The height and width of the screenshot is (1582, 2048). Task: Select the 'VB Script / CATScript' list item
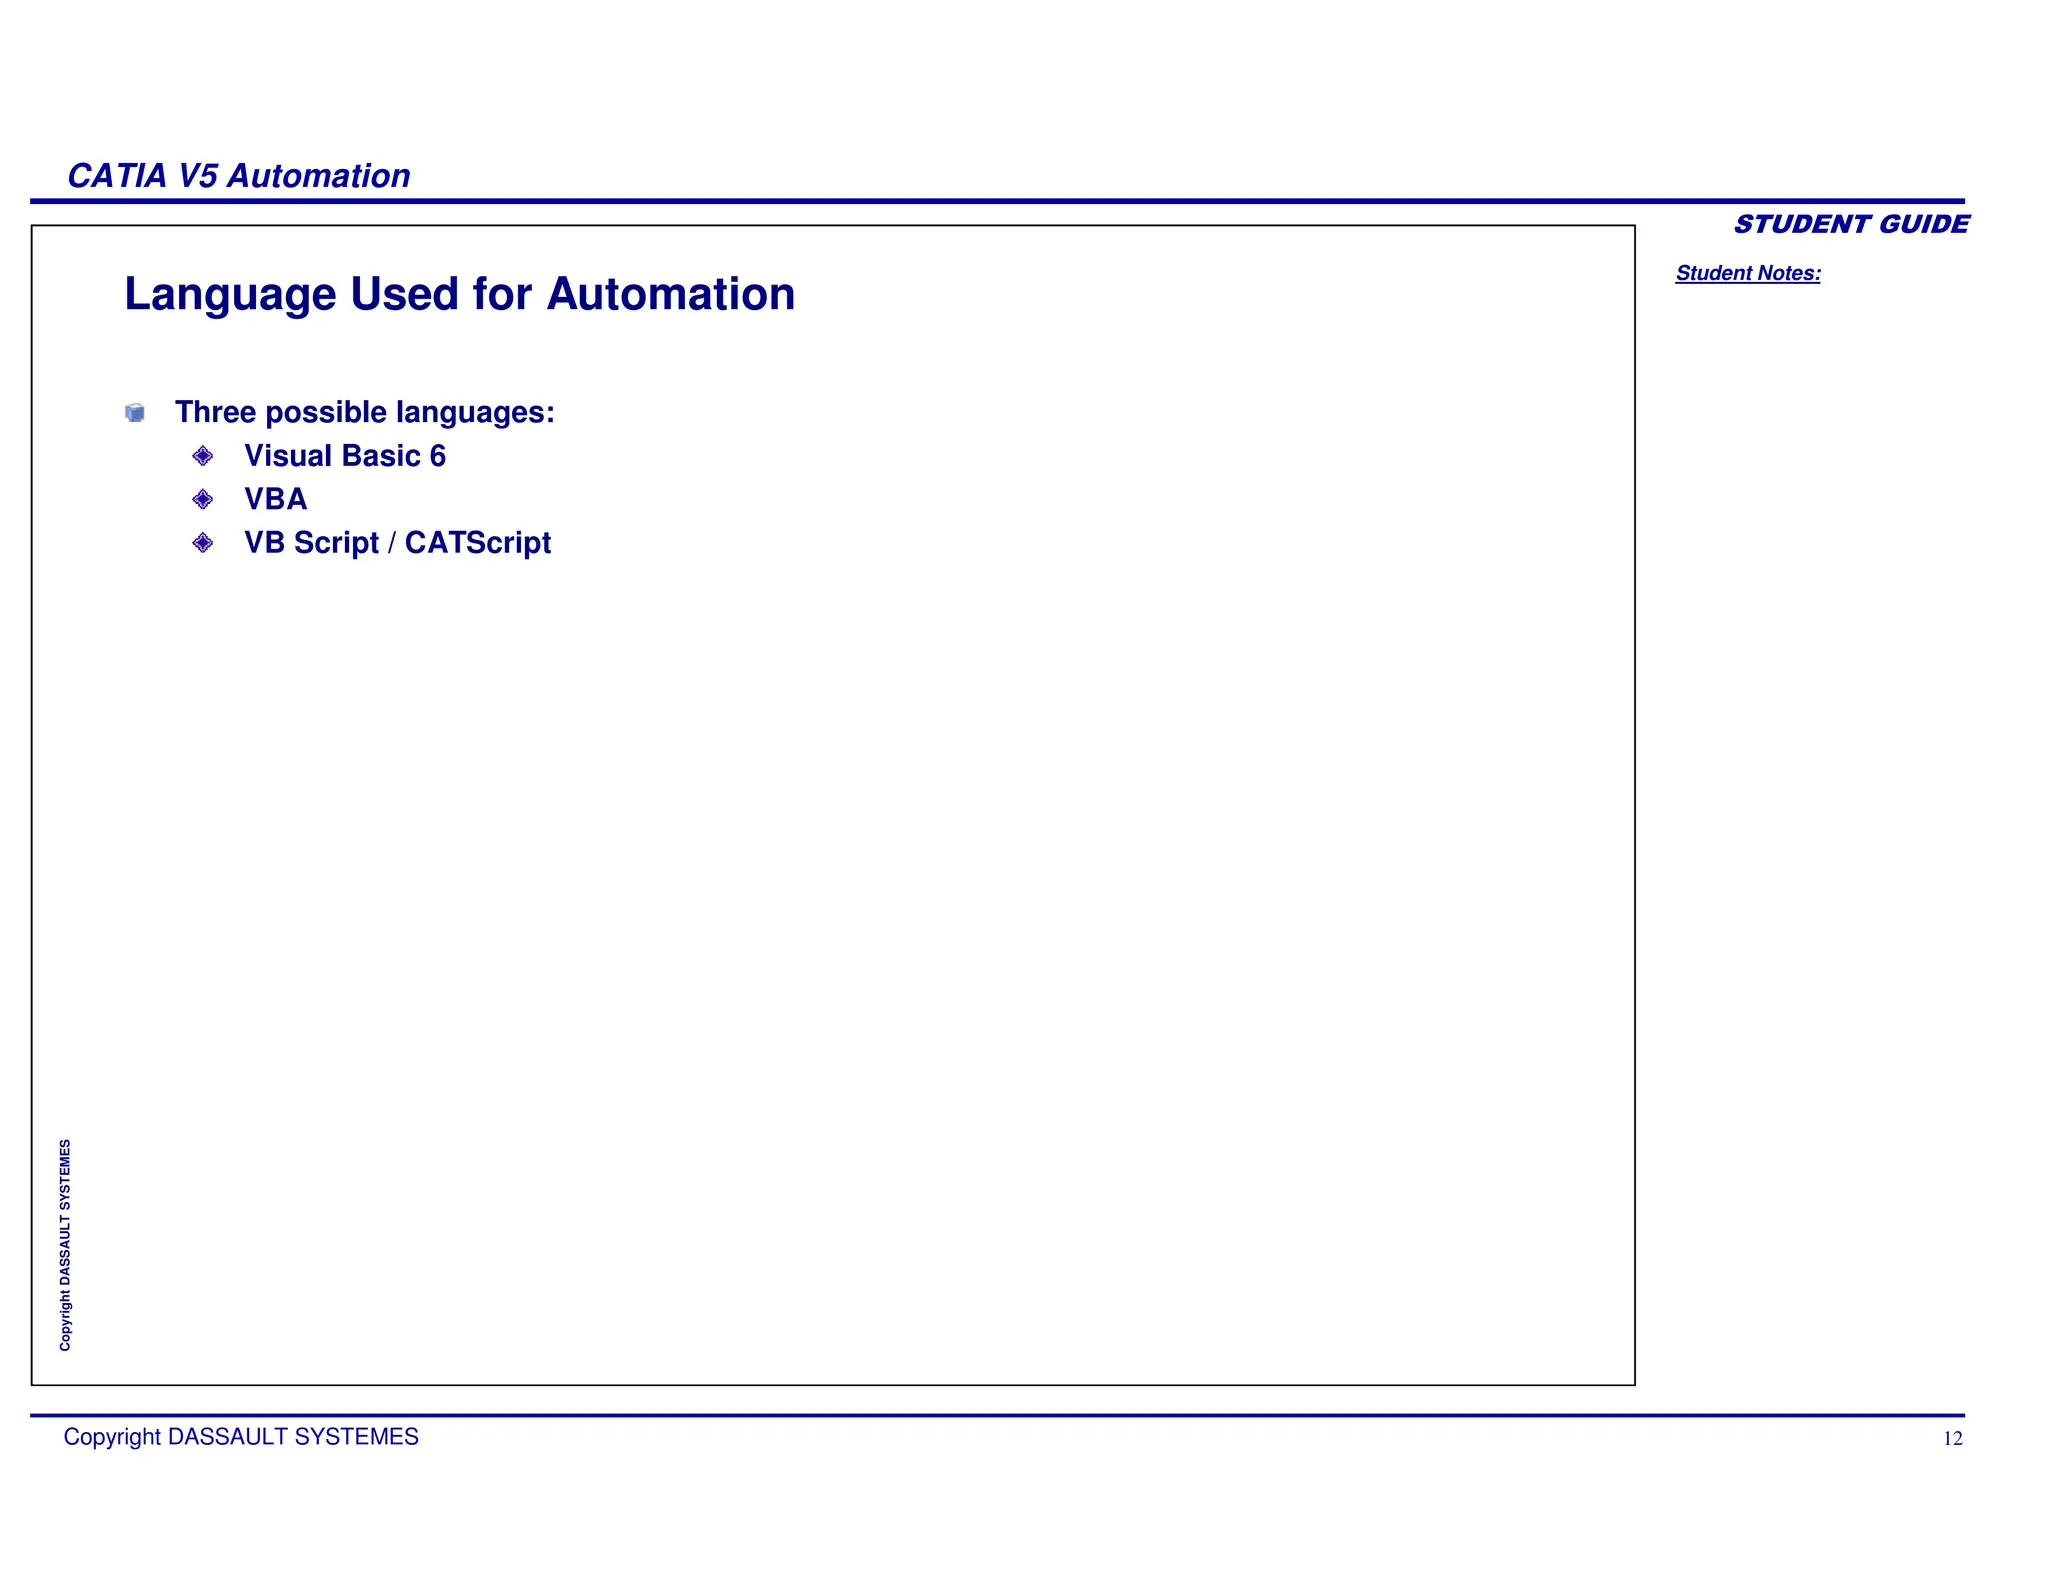coord(398,543)
